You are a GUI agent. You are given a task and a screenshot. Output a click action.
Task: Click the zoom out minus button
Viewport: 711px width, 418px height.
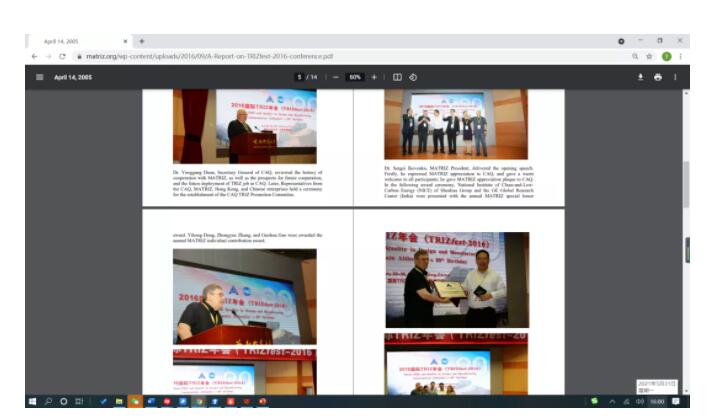(x=335, y=77)
